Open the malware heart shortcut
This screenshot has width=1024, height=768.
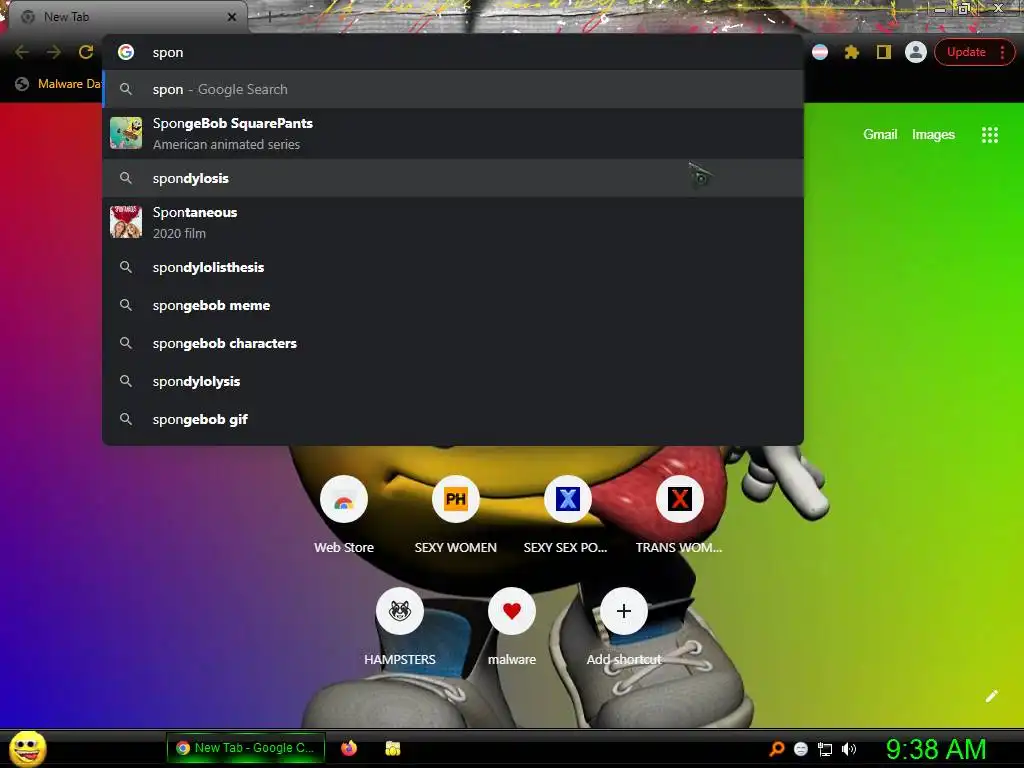tap(511, 611)
